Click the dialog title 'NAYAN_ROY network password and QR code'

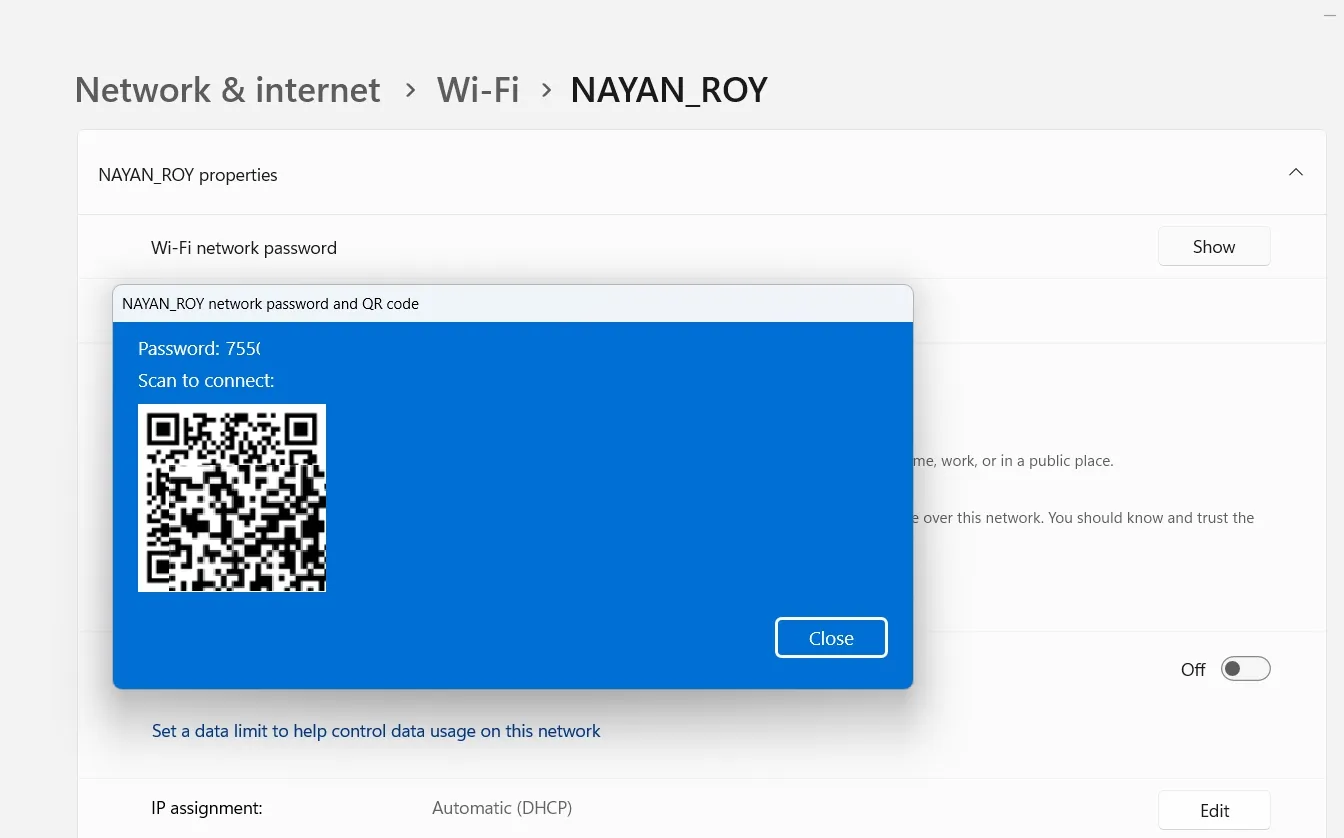click(x=270, y=304)
